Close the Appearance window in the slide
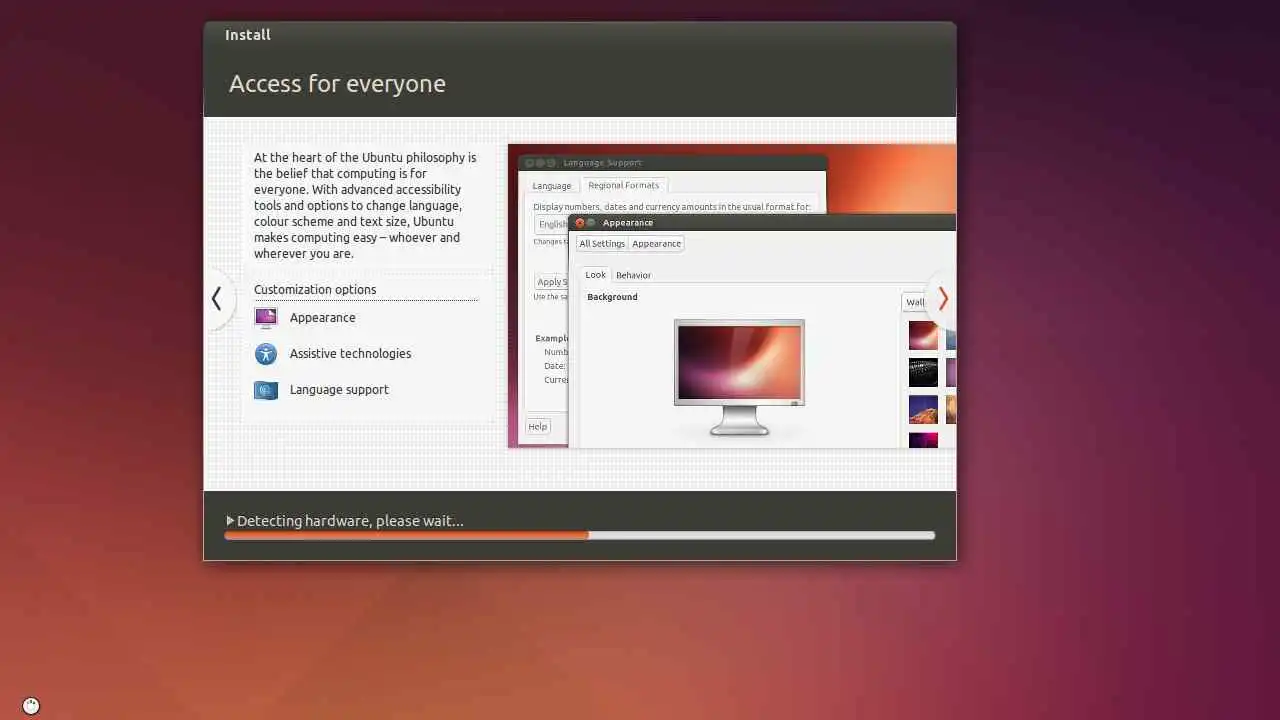The image size is (1280, 720). click(x=579, y=223)
